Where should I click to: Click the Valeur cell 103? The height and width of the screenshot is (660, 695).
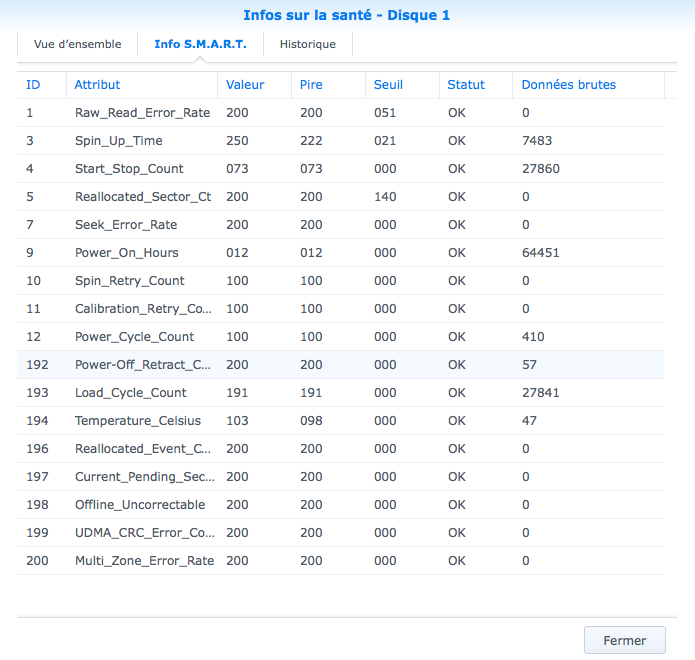coord(237,420)
